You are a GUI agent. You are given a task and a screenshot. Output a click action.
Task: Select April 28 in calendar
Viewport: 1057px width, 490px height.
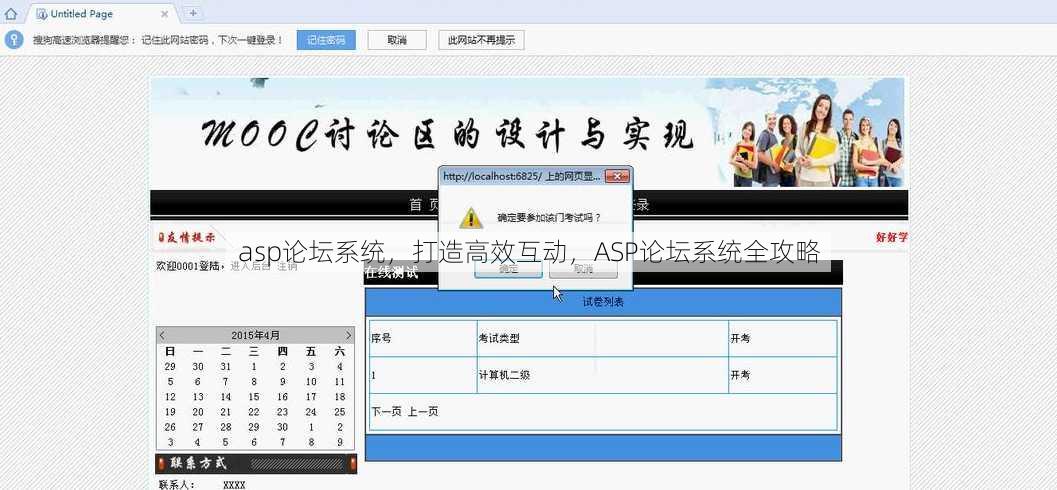click(226, 427)
